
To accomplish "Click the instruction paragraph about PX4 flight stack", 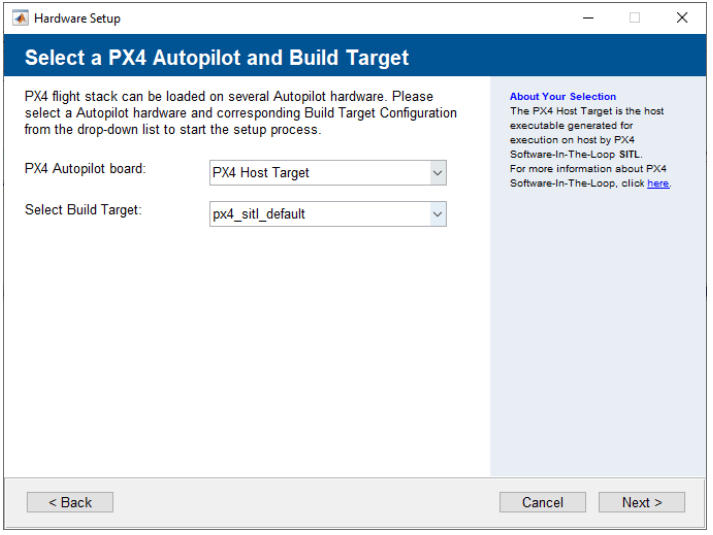I will [x=241, y=113].
